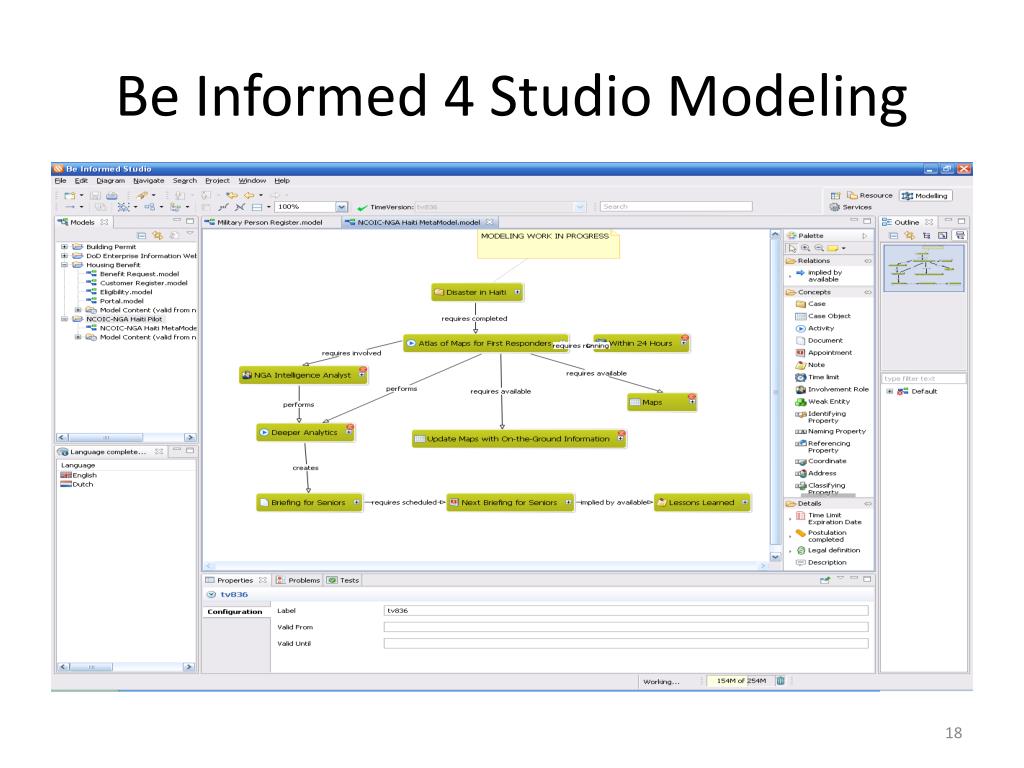
Task: Expand the Default outline item
Action: [889, 391]
